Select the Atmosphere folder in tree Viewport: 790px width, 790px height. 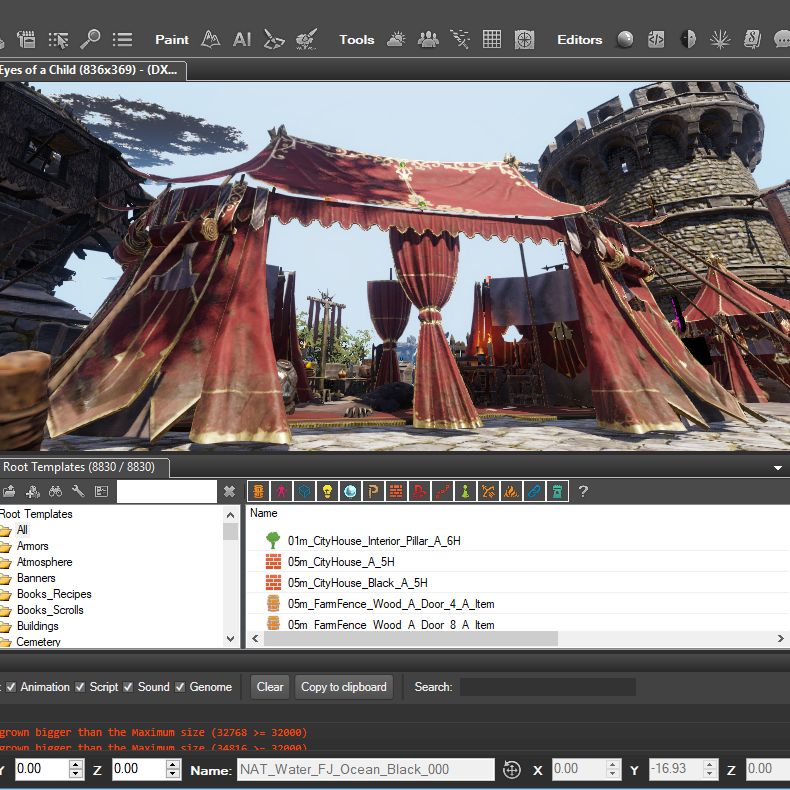[x=44, y=562]
